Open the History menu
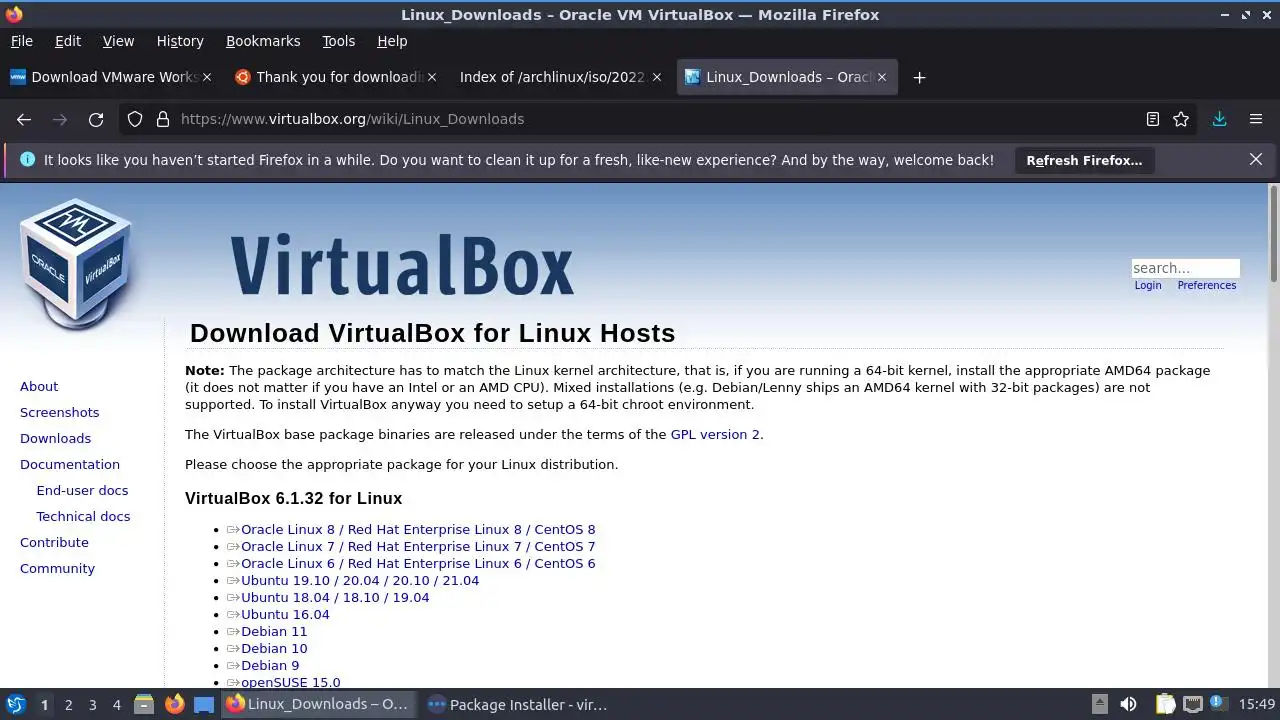This screenshot has width=1280, height=720. (180, 41)
